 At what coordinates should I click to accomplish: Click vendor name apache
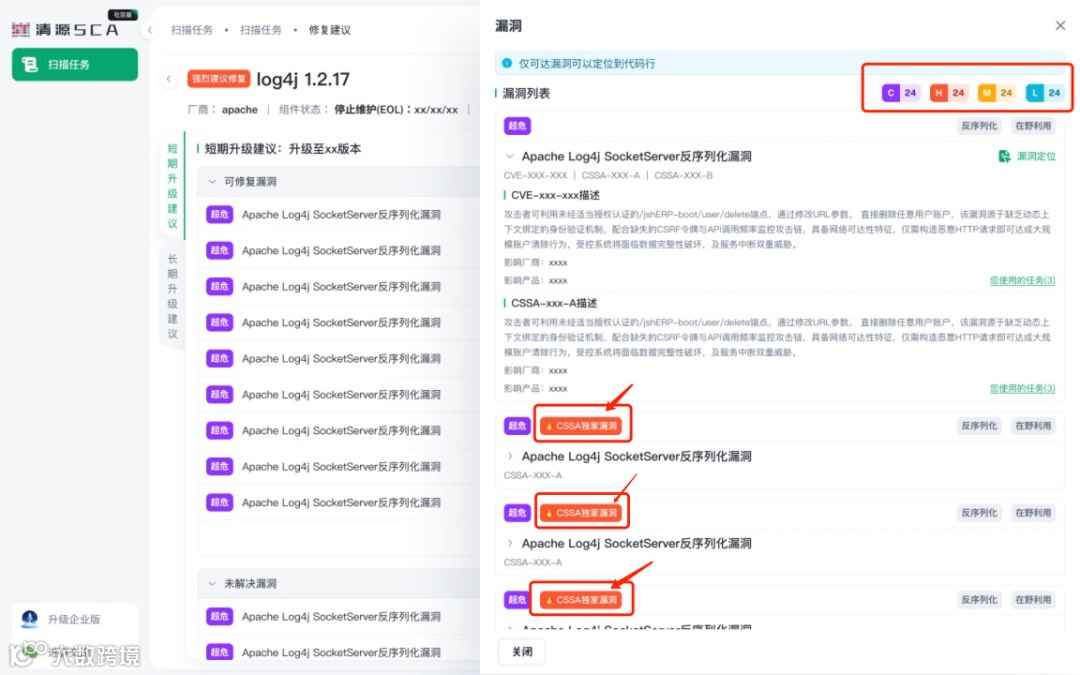tap(239, 110)
